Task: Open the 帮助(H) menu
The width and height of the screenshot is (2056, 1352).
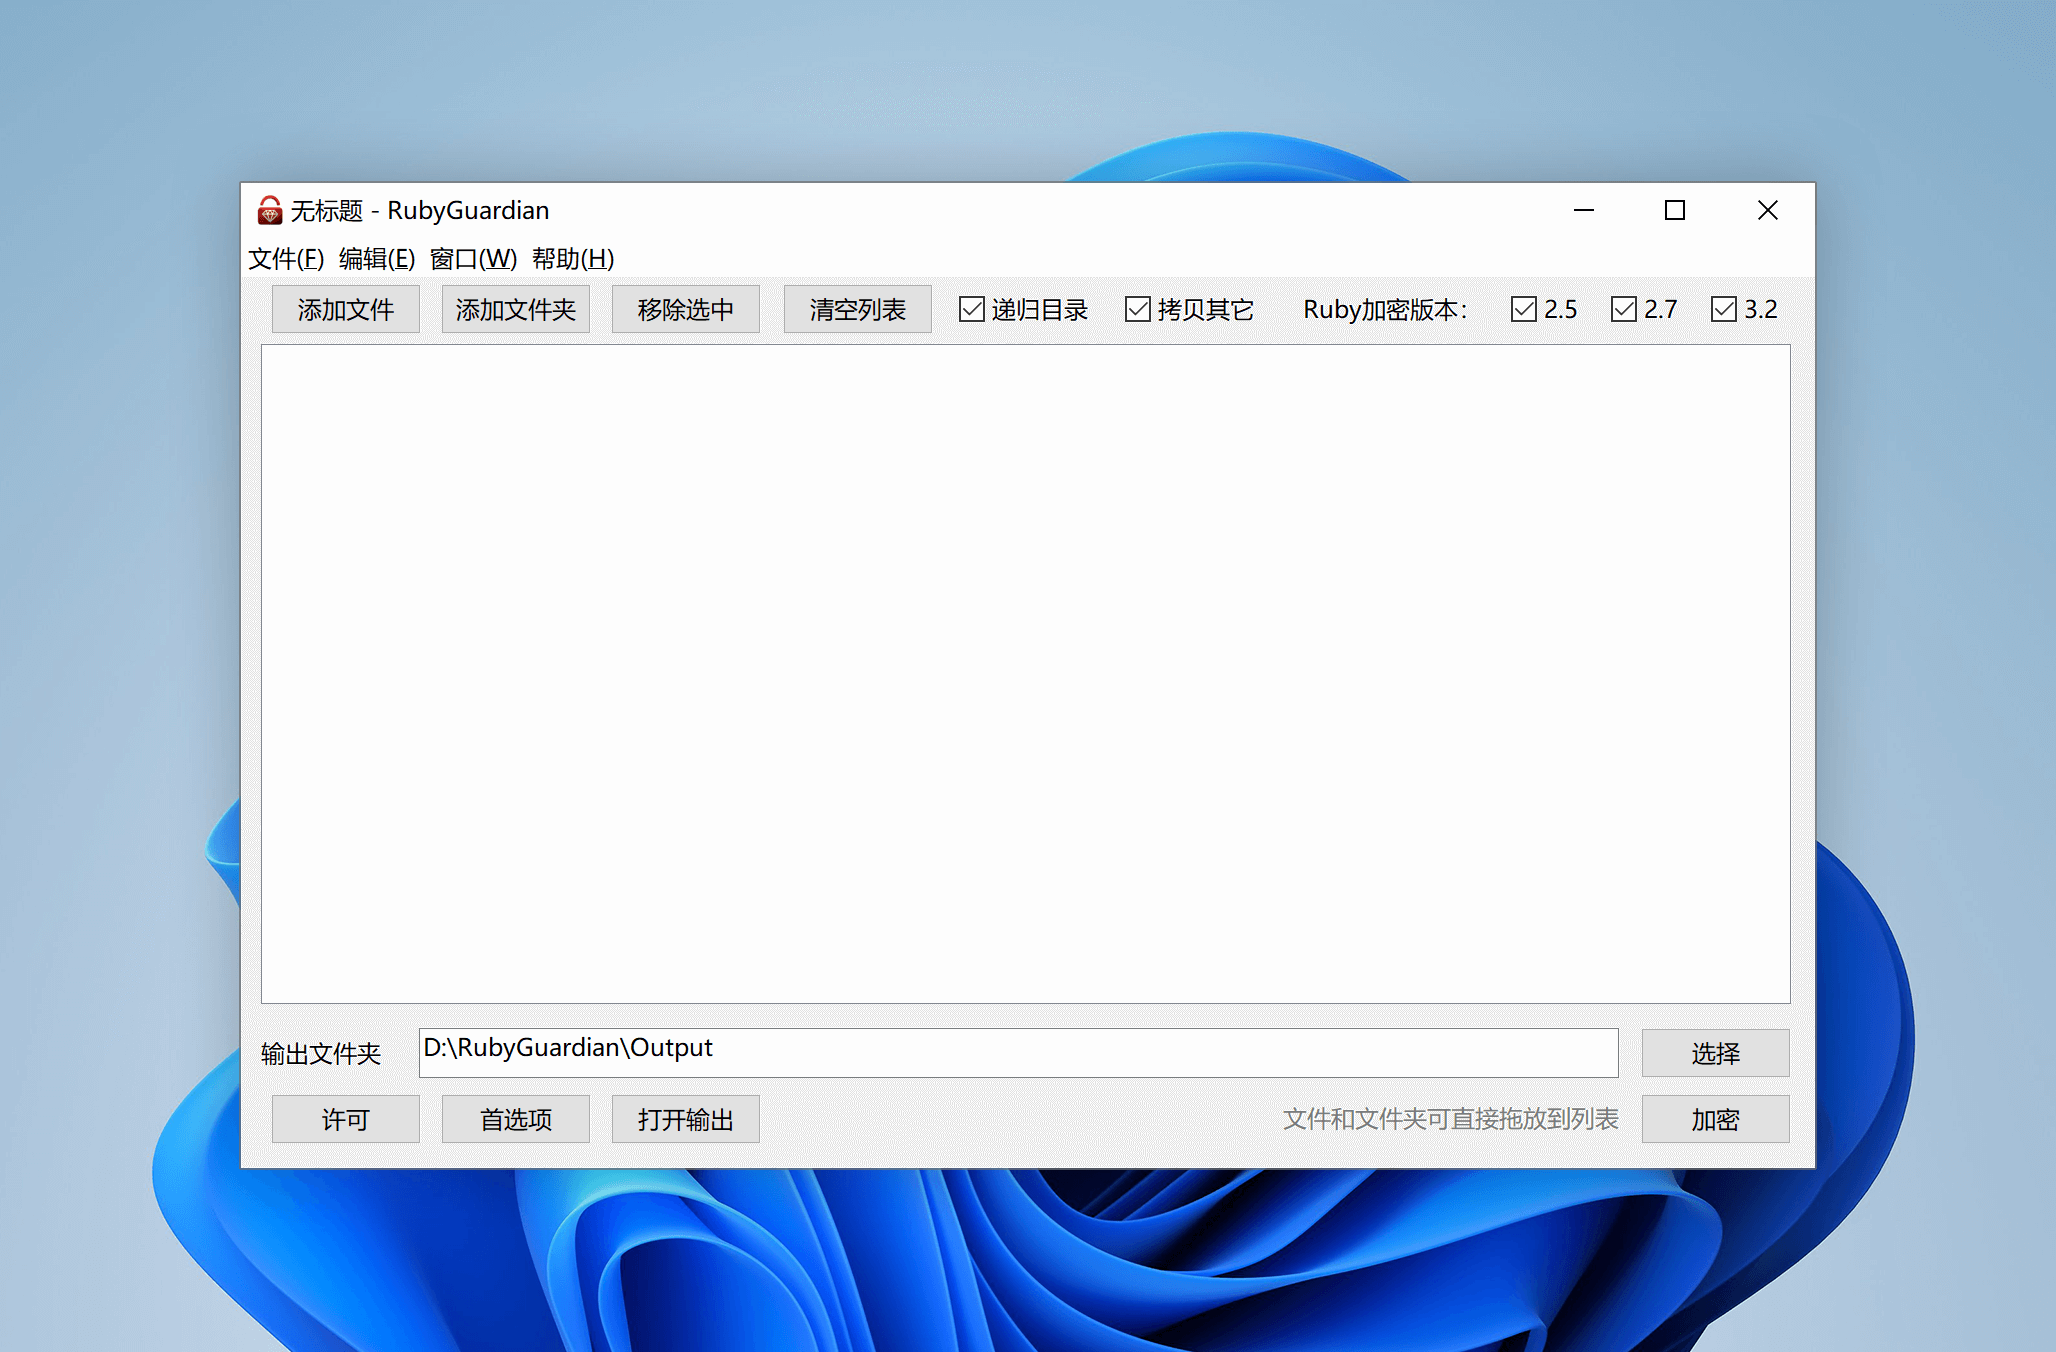Action: [x=573, y=259]
